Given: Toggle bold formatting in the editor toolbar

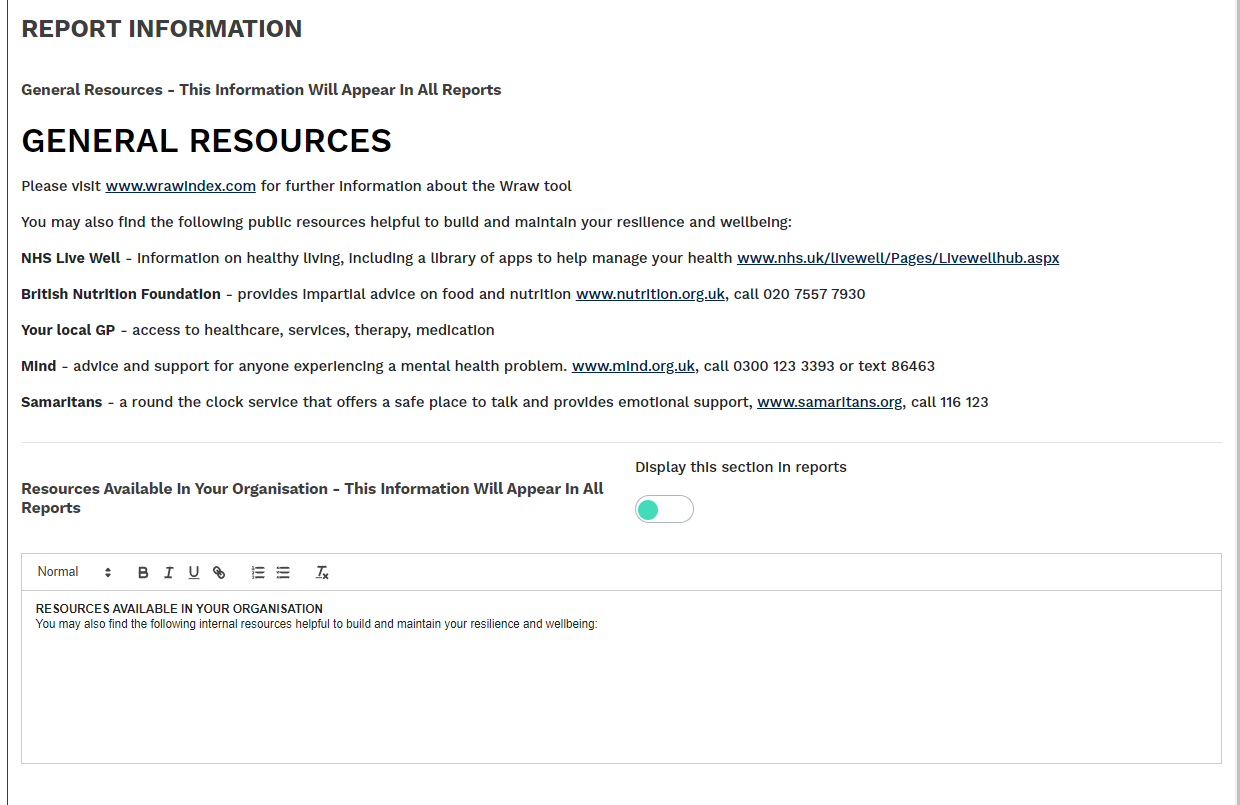Looking at the screenshot, I should (x=143, y=573).
